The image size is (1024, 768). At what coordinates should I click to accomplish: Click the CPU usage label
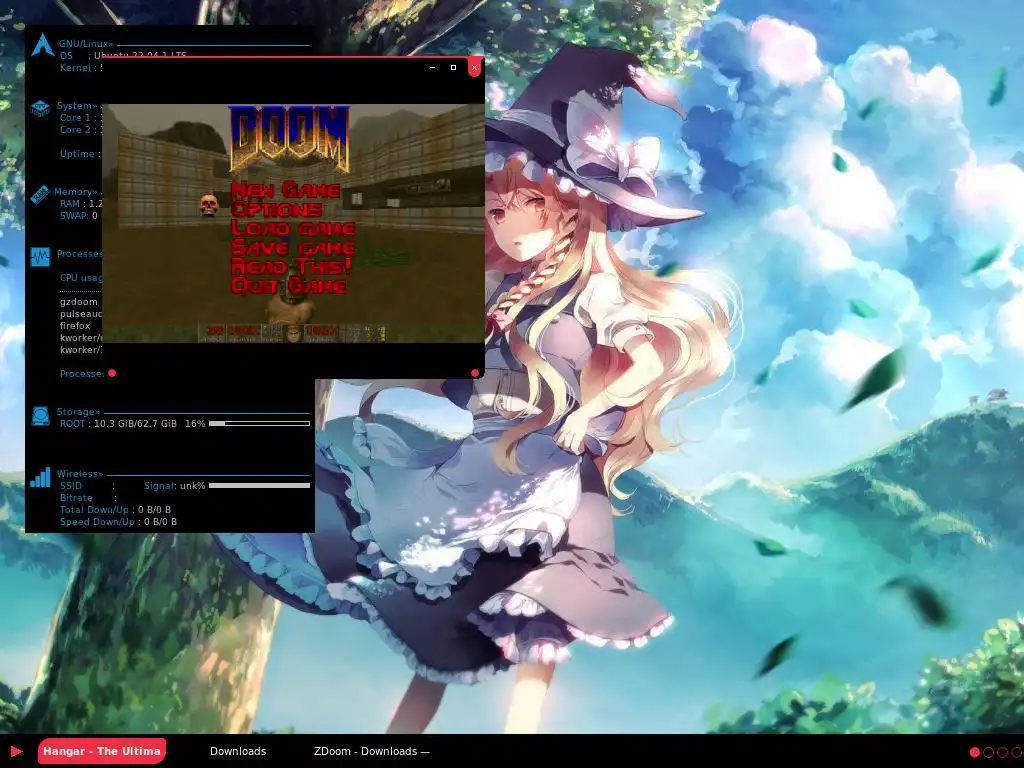[81, 278]
